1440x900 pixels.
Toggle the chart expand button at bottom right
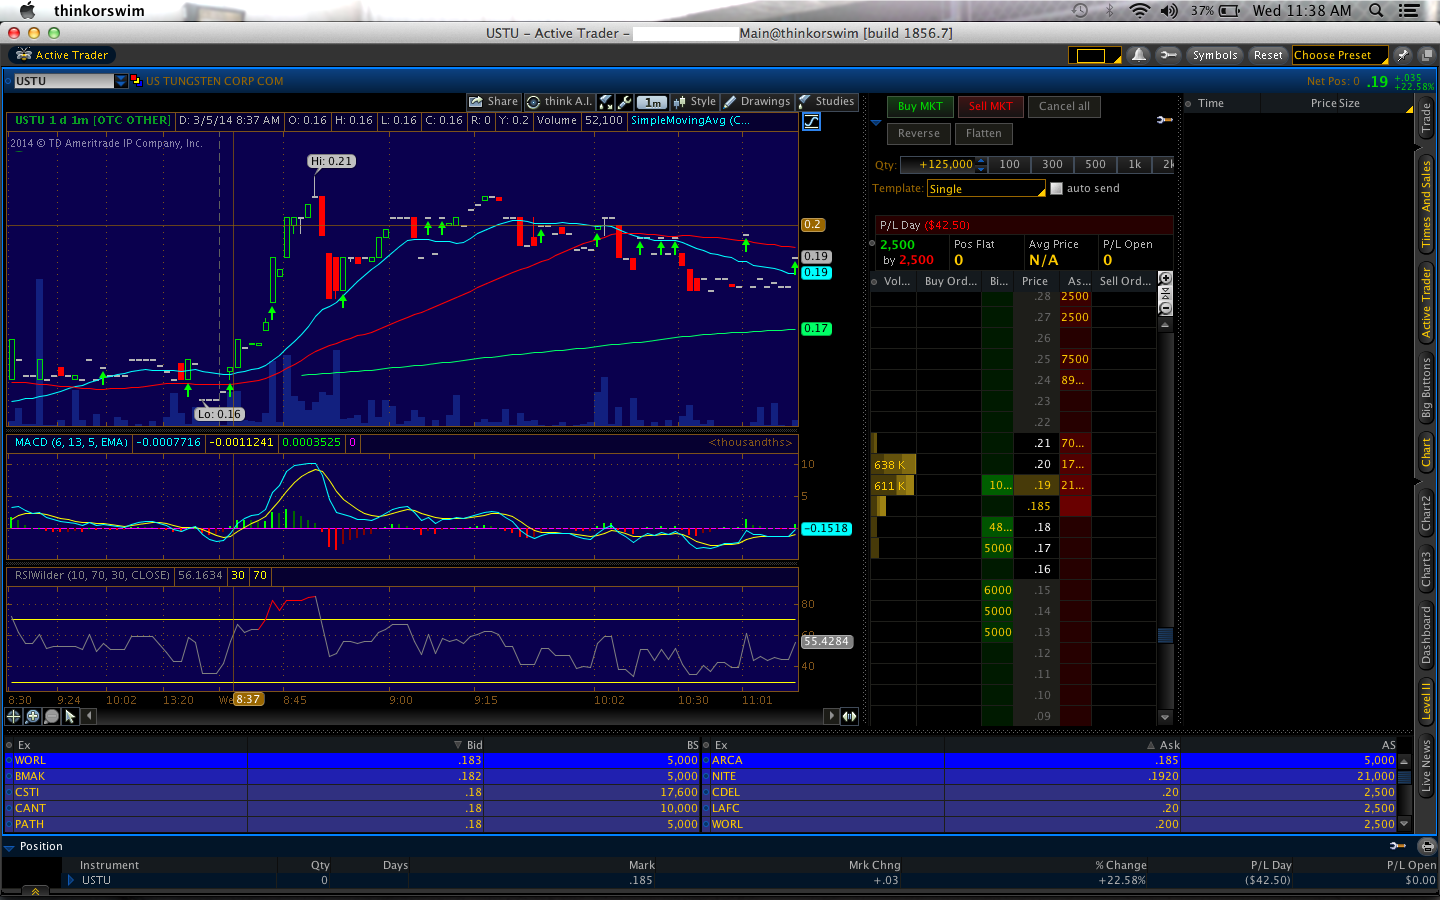point(849,716)
